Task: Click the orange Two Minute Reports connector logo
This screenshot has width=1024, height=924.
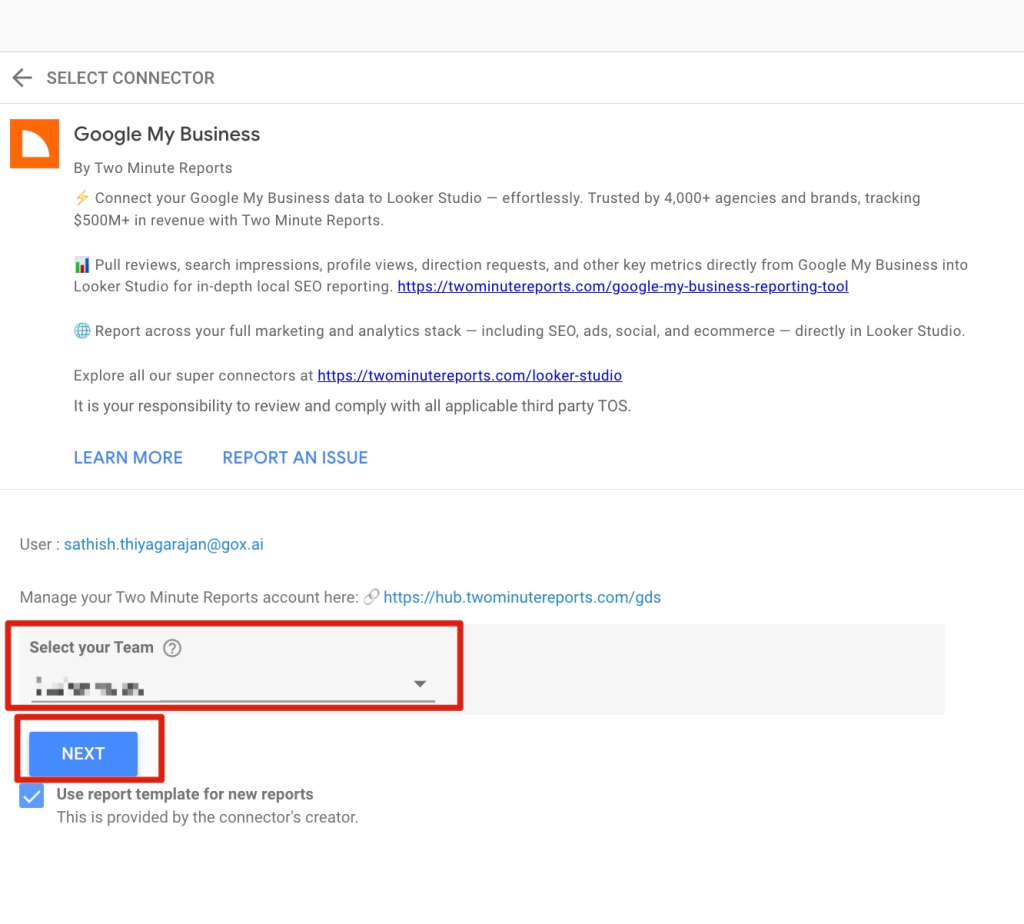Action: point(35,144)
